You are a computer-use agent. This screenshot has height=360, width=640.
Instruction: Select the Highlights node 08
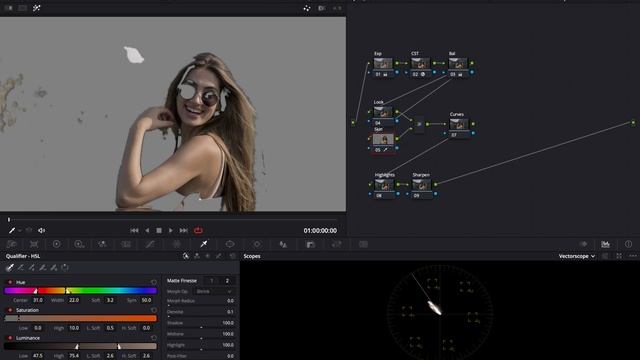coord(384,188)
